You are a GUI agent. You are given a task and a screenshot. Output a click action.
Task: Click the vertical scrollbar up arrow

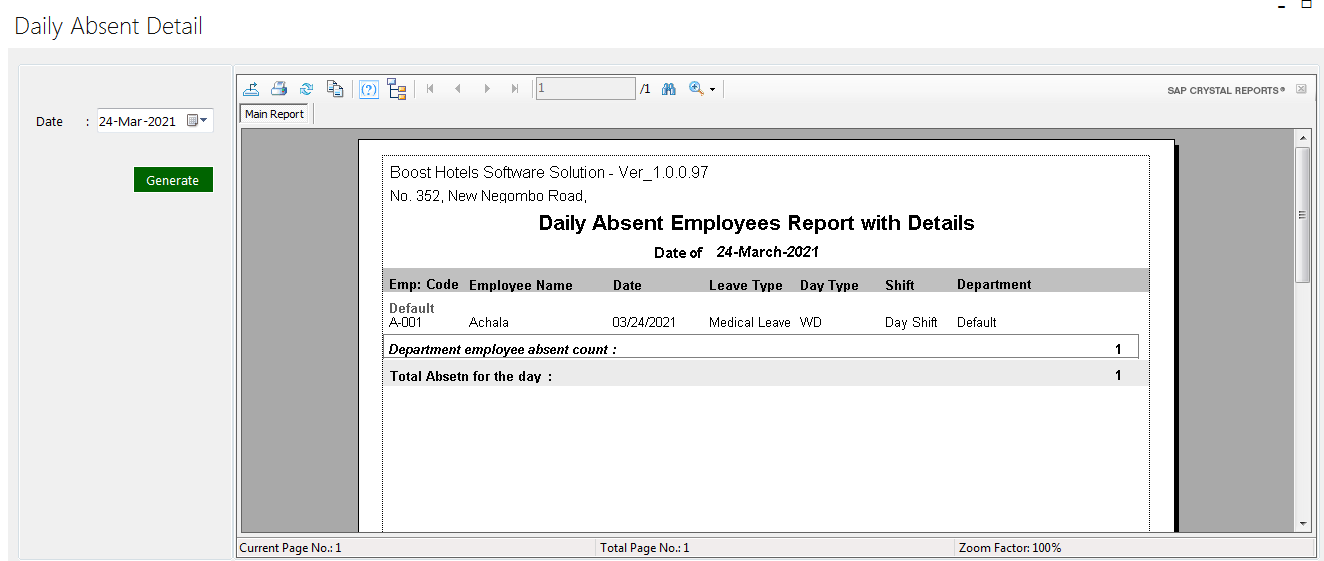point(1302,137)
